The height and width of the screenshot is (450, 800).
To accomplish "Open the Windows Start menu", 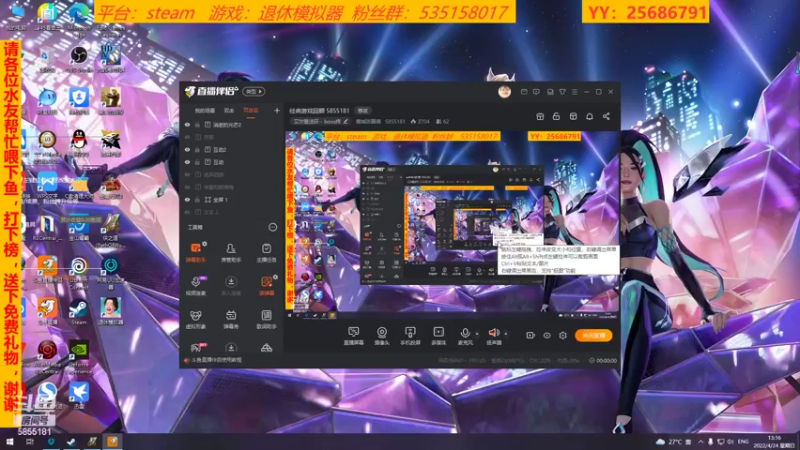I will [x=9, y=441].
